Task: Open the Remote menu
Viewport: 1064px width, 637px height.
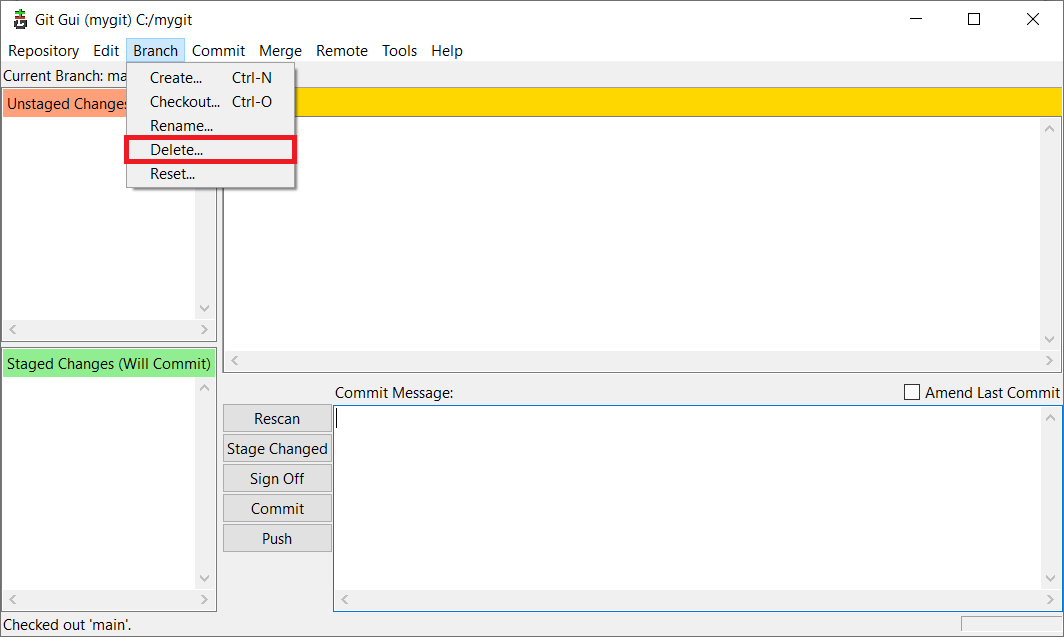Action: click(342, 51)
